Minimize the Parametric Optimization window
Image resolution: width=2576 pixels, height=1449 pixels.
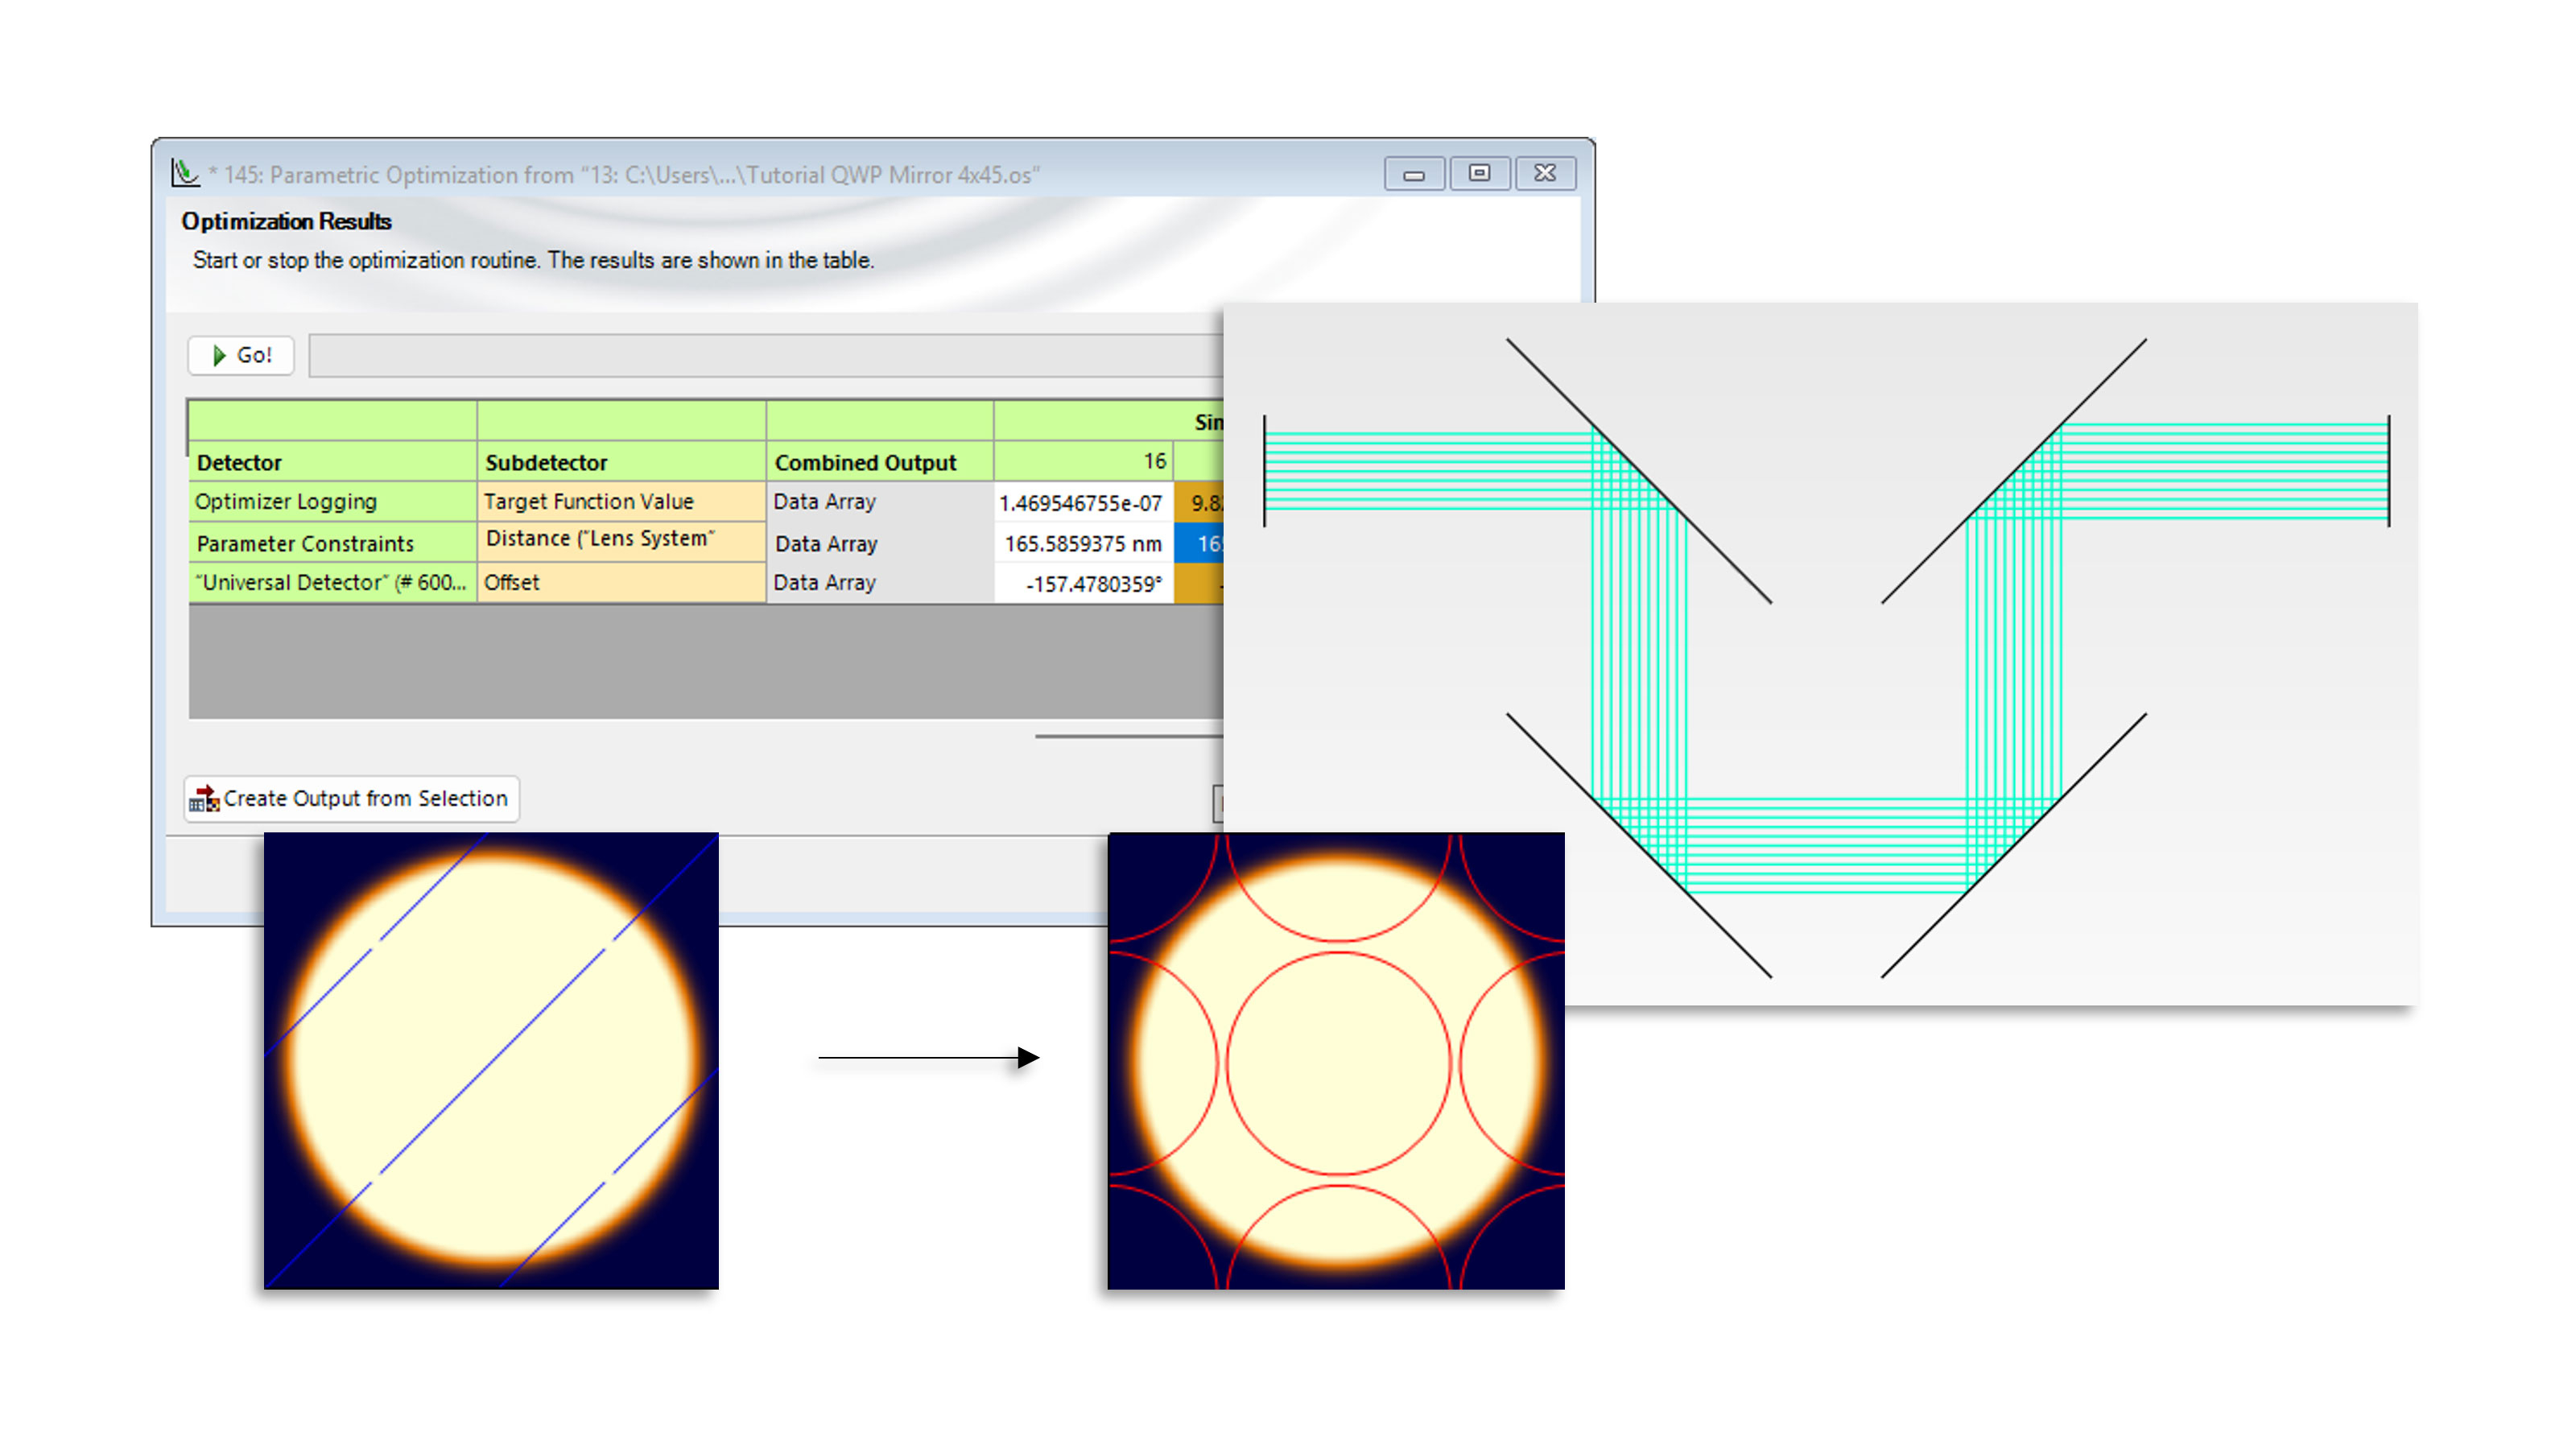[x=1413, y=174]
